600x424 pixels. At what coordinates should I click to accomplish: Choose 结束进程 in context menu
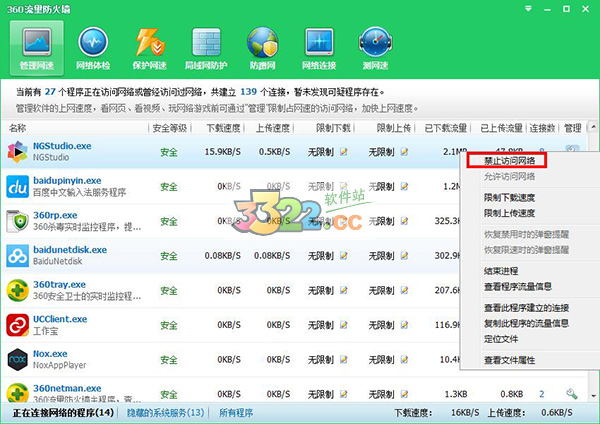[x=501, y=271]
